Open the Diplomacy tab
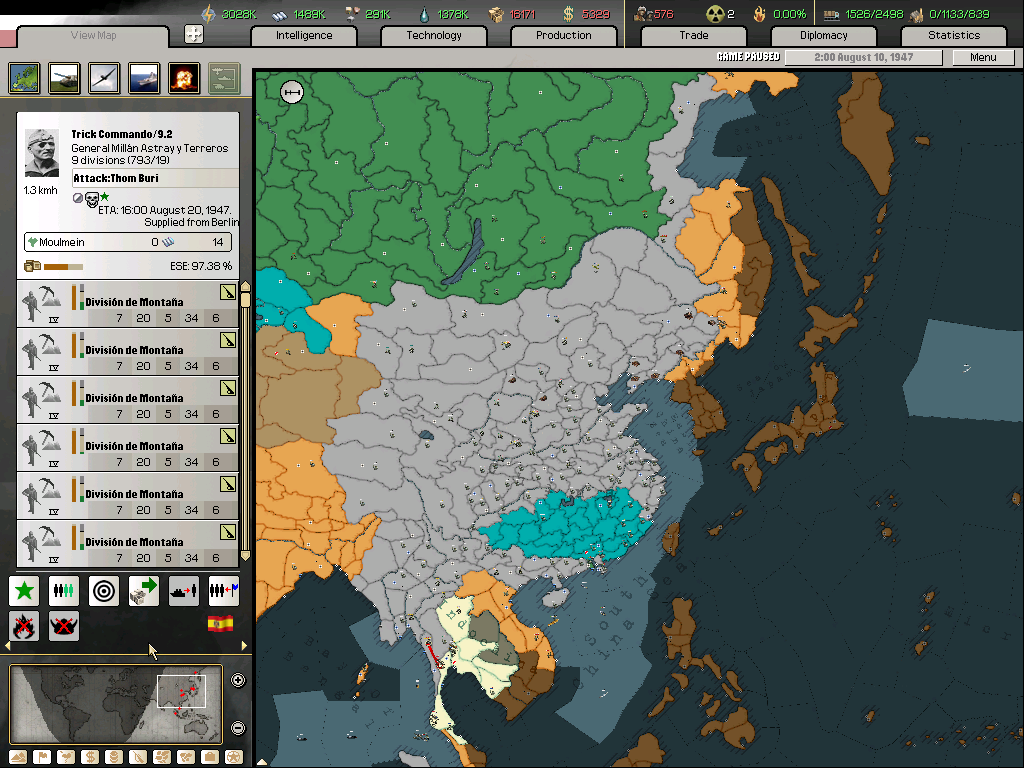The height and width of the screenshot is (768, 1024). 823,35
